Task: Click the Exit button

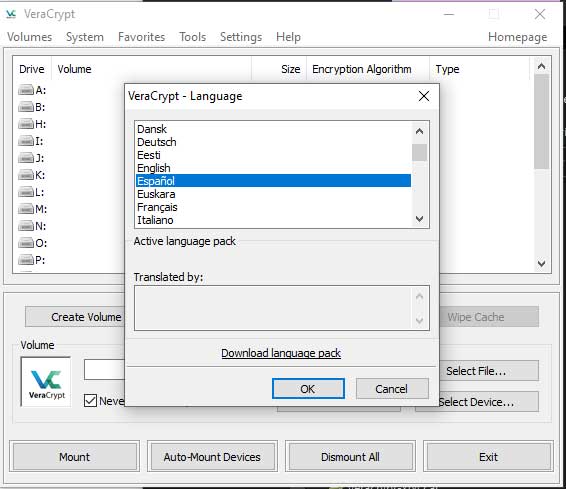Action: [488, 457]
